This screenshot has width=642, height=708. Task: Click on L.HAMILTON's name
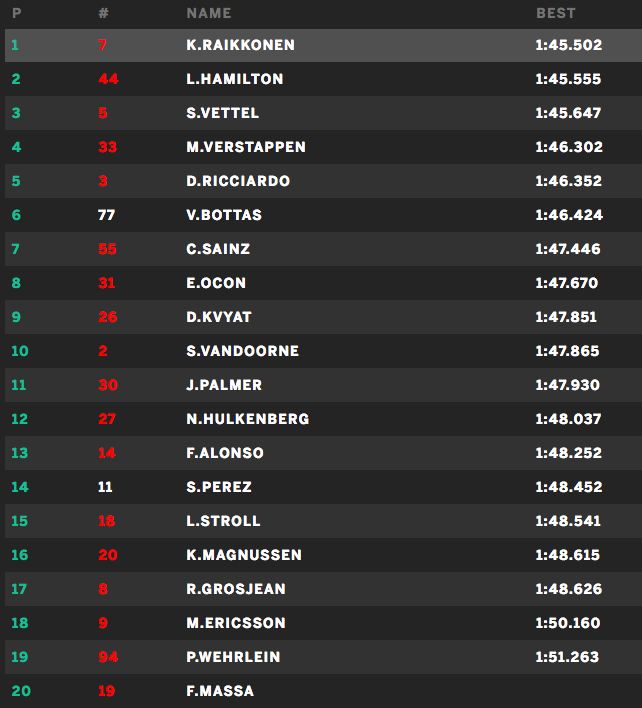pos(235,79)
